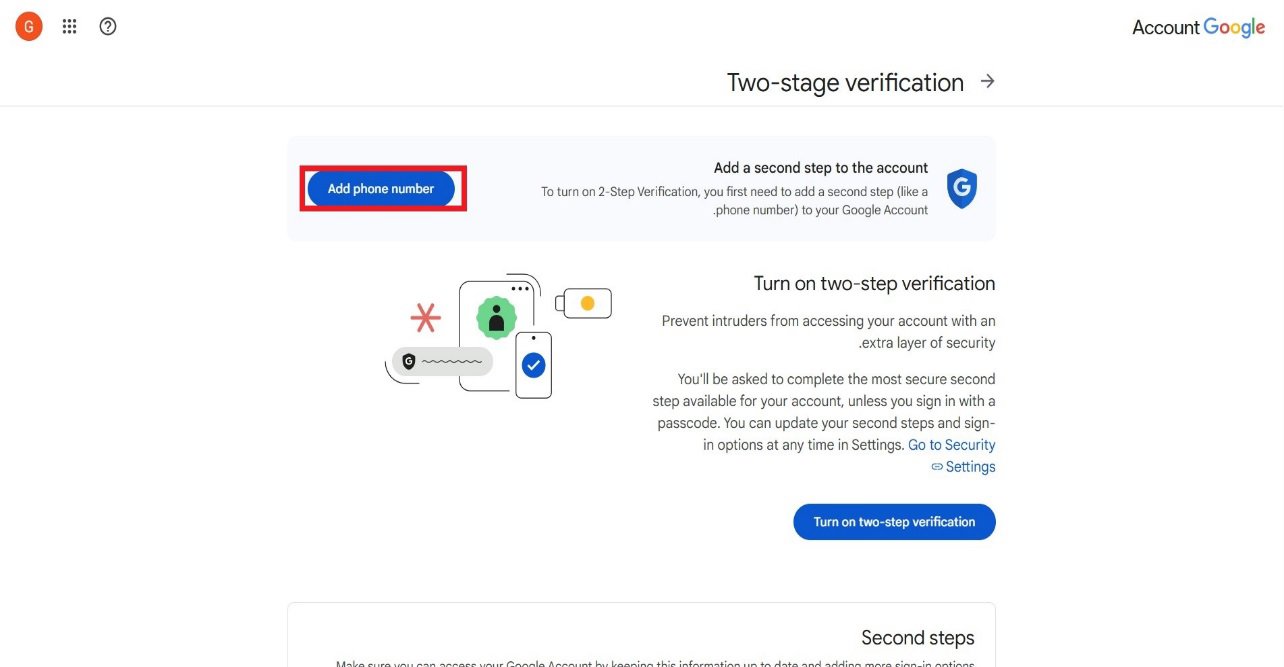Click the Add a second step heading
1284x667 pixels.
tap(820, 168)
